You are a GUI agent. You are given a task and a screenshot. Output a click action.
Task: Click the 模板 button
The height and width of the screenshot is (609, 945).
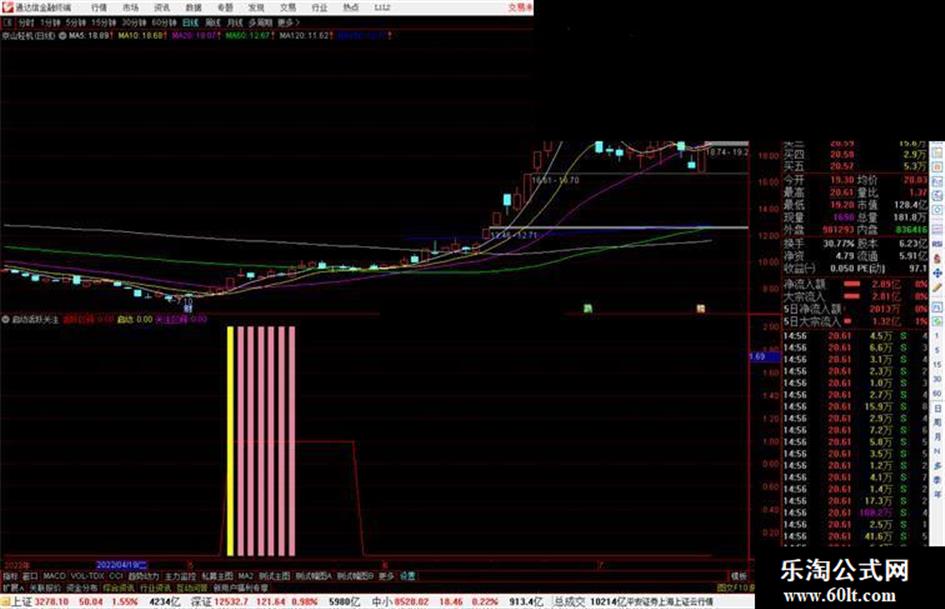pyautogui.click(x=738, y=576)
